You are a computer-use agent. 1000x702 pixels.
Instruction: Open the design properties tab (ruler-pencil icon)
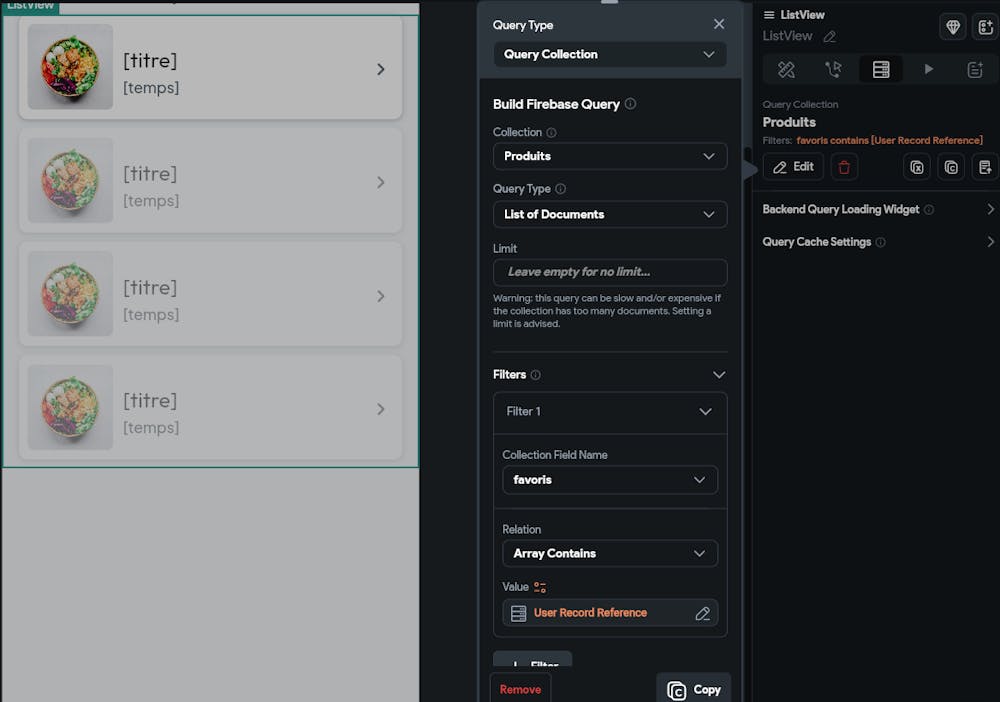pos(787,69)
